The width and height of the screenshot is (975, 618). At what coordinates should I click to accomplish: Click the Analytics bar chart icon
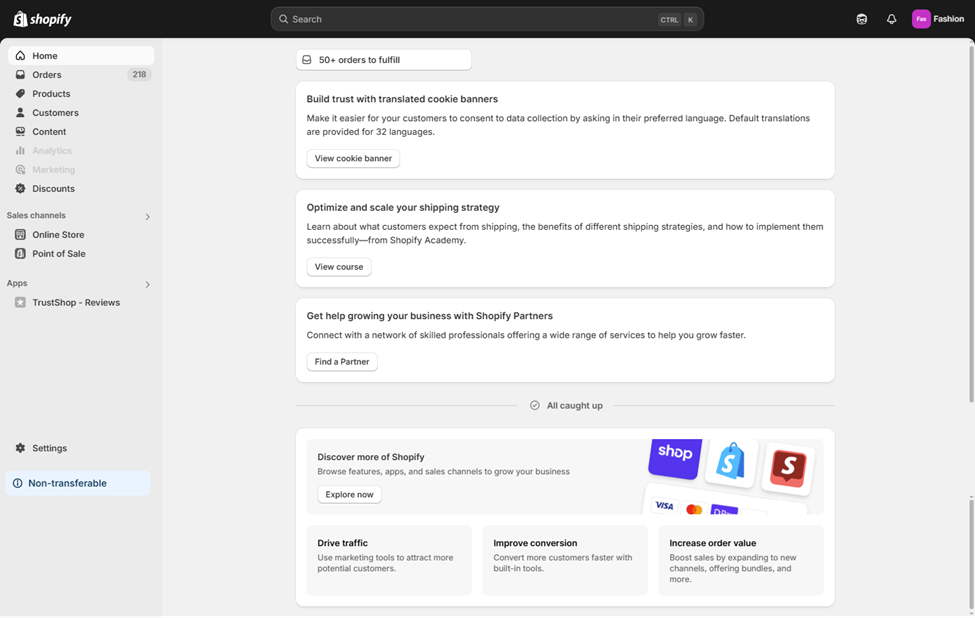pyautogui.click(x=21, y=150)
